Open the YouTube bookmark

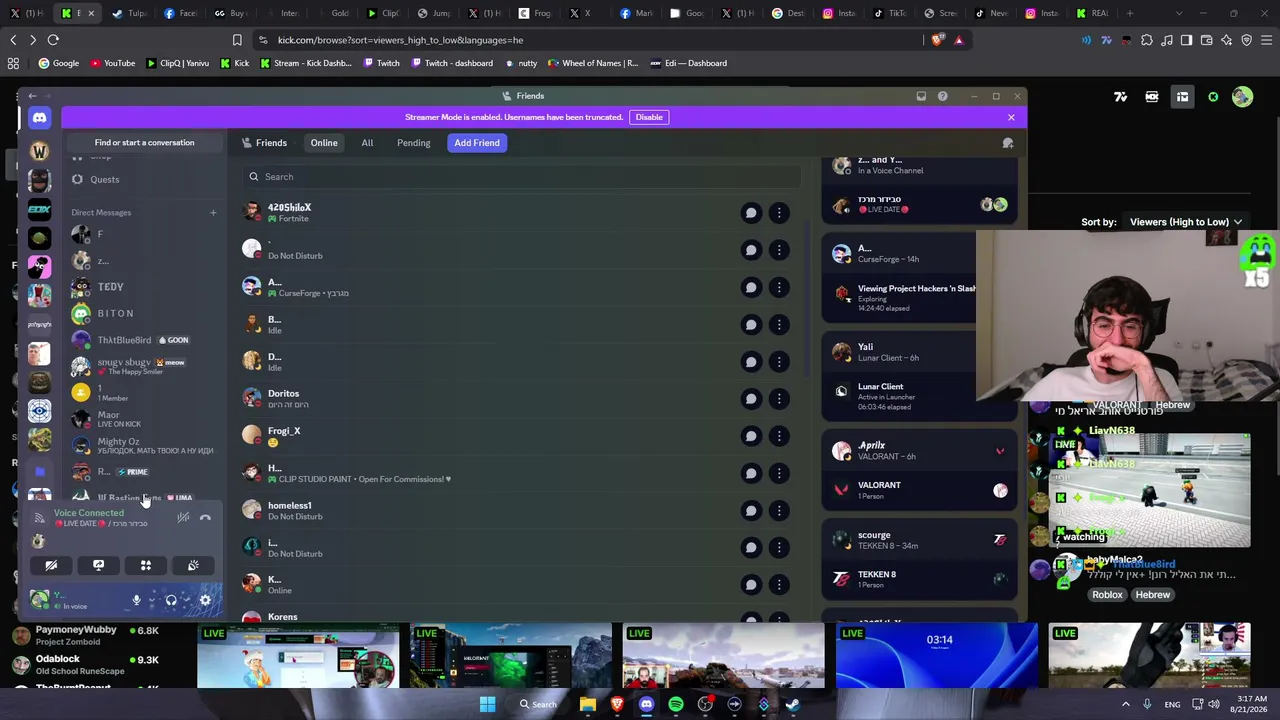[113, 63]
